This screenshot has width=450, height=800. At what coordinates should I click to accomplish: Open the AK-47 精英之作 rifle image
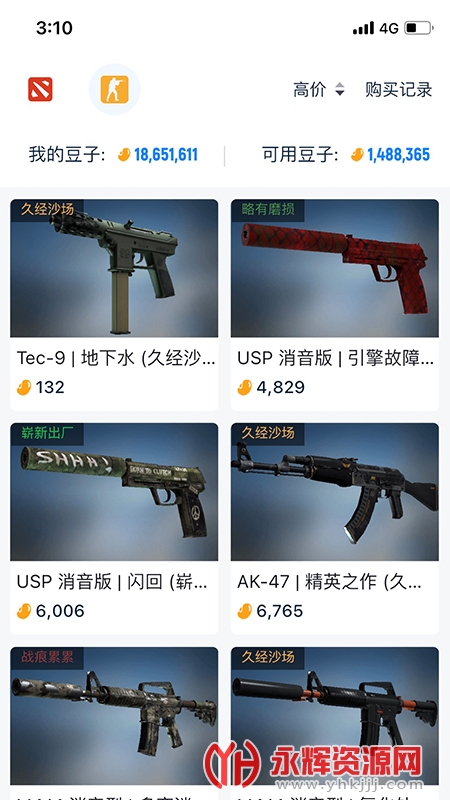pos(335,492)
